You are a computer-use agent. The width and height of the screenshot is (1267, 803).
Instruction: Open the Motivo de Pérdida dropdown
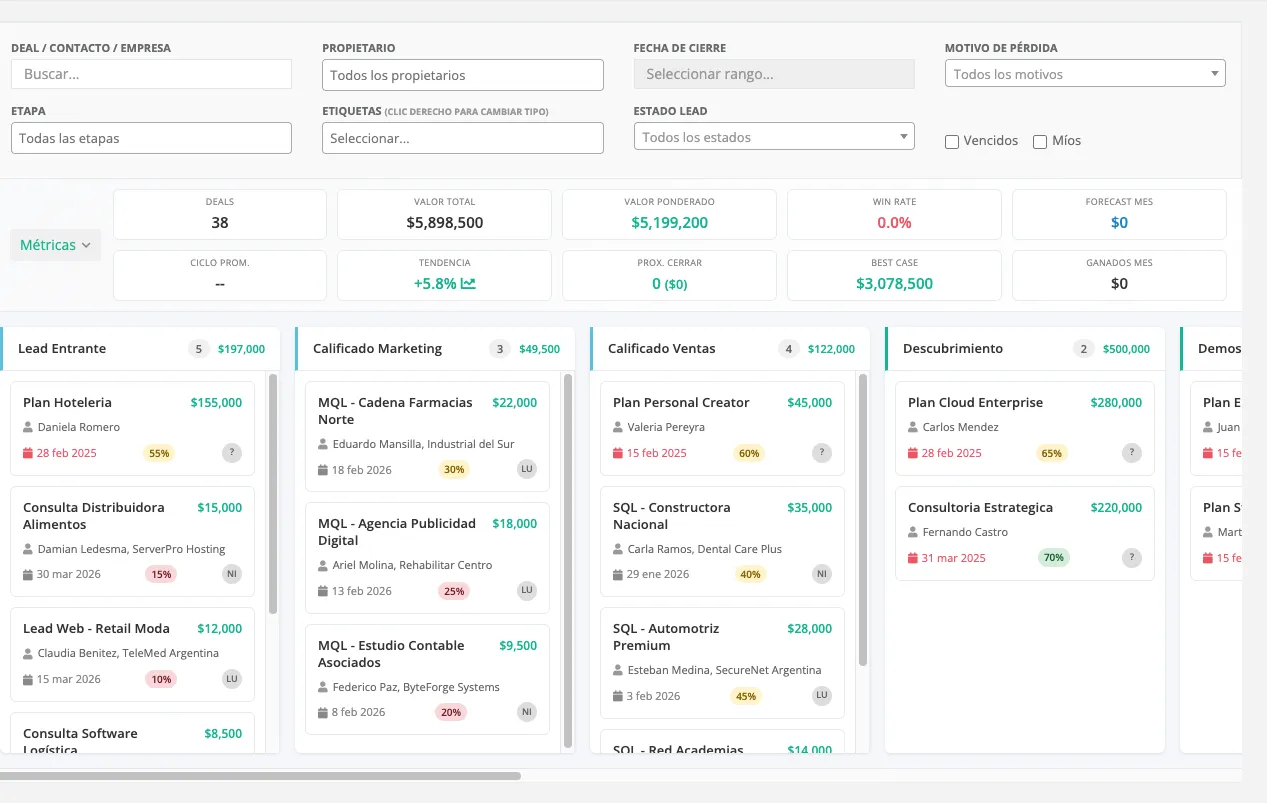[1085, 74]
